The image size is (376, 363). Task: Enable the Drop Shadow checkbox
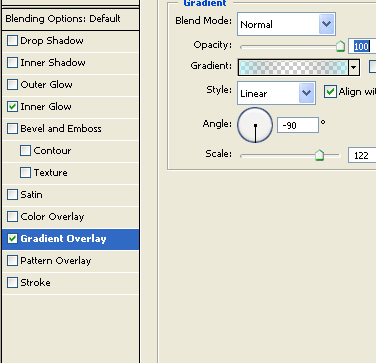(x=12, y=41)
